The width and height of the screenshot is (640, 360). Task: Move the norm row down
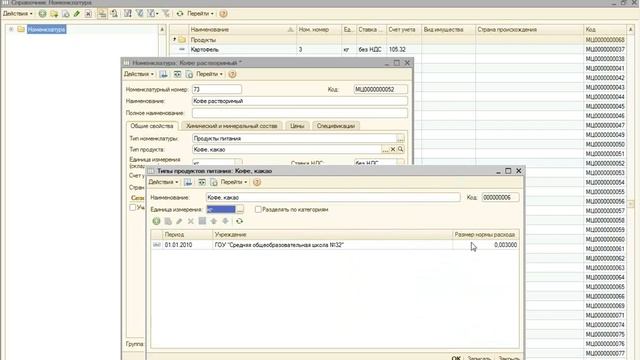pos(225,221)
